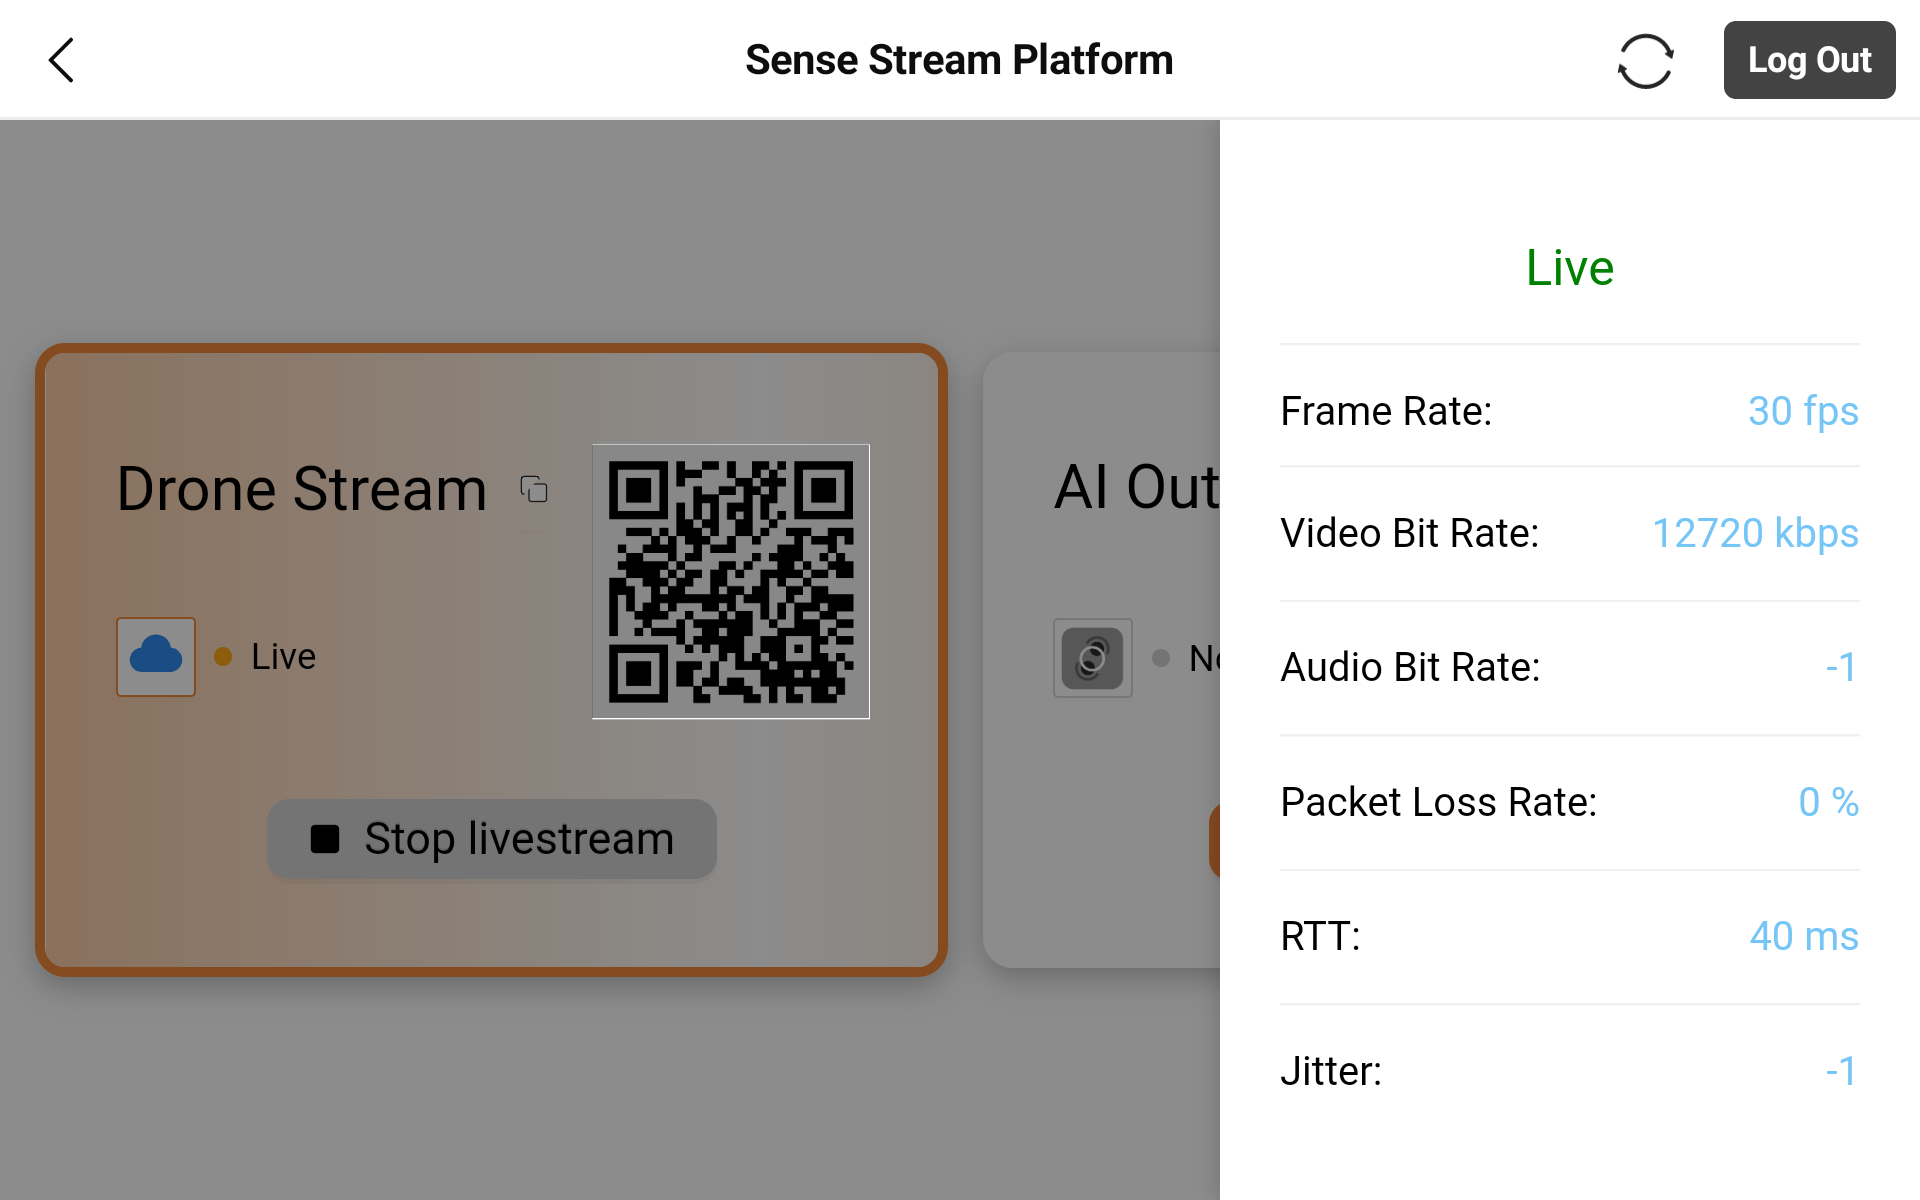Toggle the gray status dot on AI Output card

(x=1161, y=658)
